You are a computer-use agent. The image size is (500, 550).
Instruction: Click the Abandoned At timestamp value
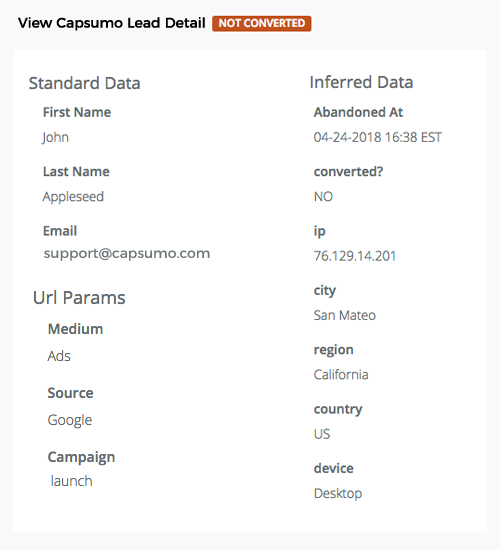[x=378, y=137]
